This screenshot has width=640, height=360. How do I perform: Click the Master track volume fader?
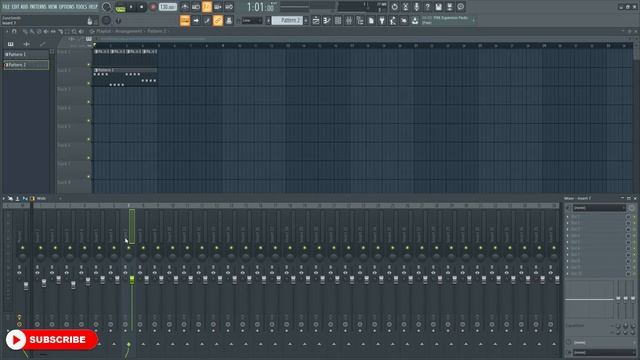pos(26,286)
